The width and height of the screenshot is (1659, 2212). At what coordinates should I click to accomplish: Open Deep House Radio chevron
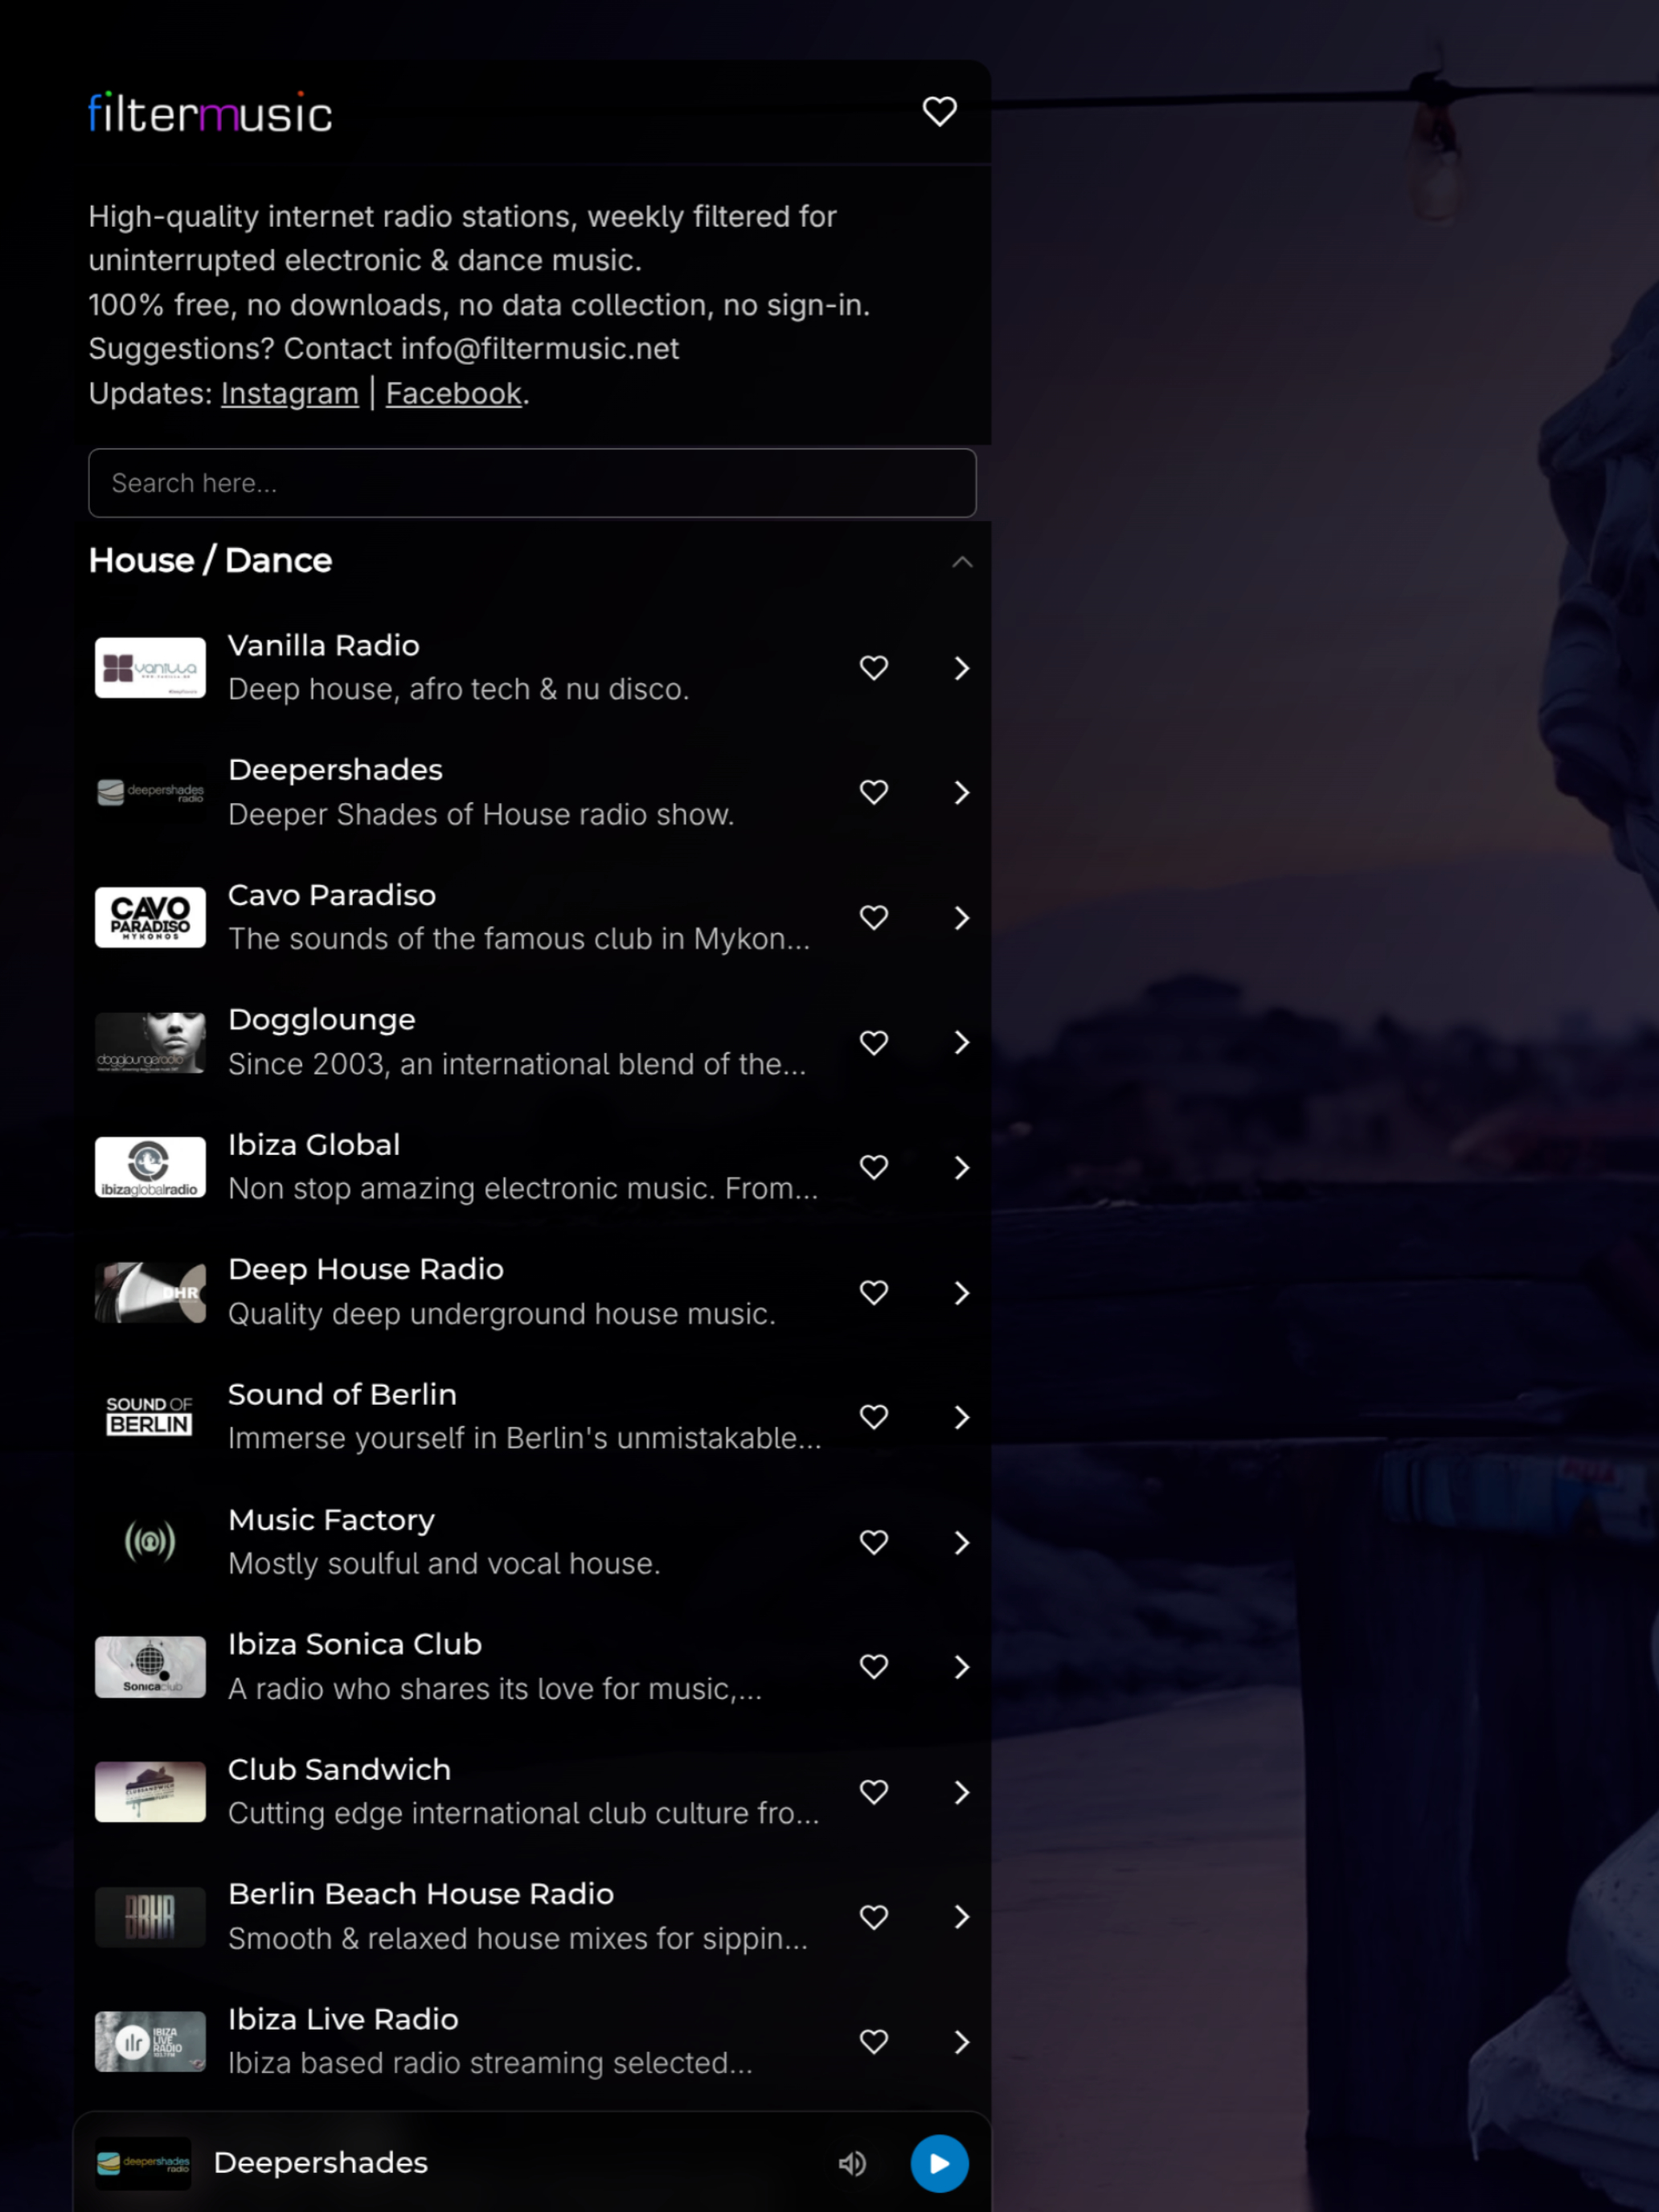click(x=962, y=1292)
